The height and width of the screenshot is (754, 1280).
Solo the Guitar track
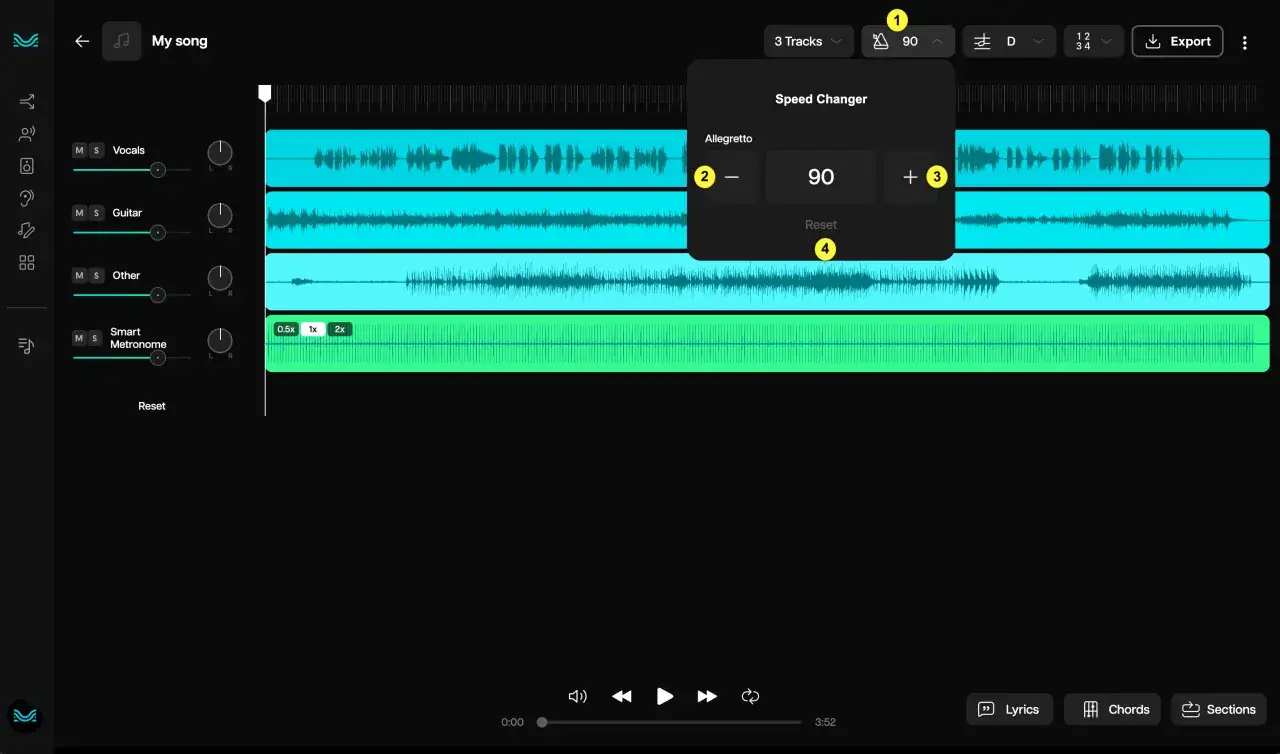(96, 213)
